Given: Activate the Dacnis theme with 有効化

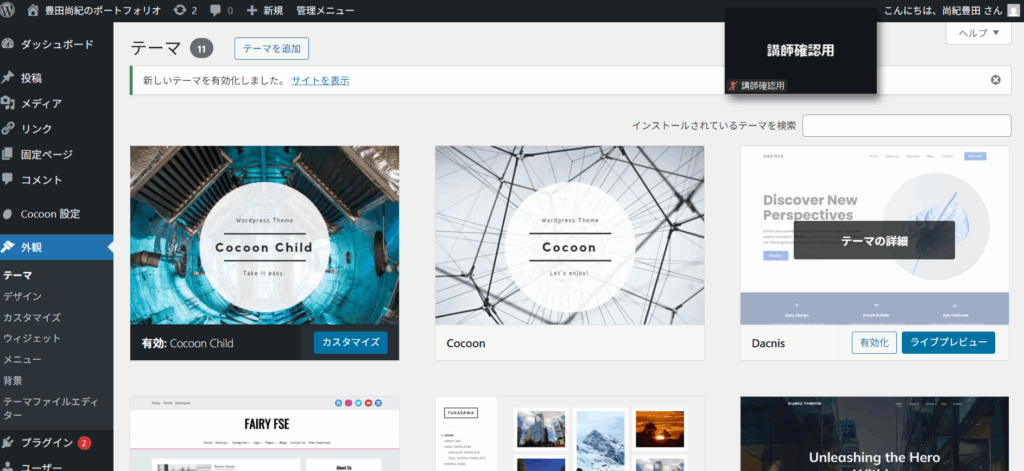Looking at the screenshot, I should click(x=874, y=343).
